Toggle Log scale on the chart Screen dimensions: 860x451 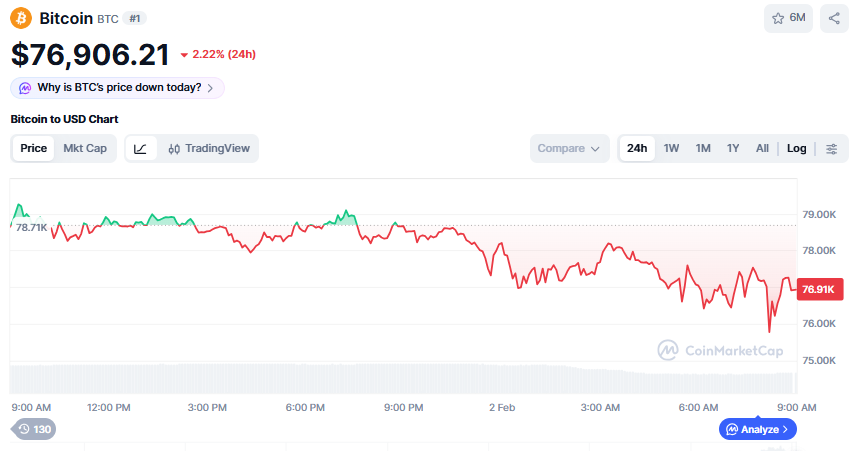tap(796, 148)
